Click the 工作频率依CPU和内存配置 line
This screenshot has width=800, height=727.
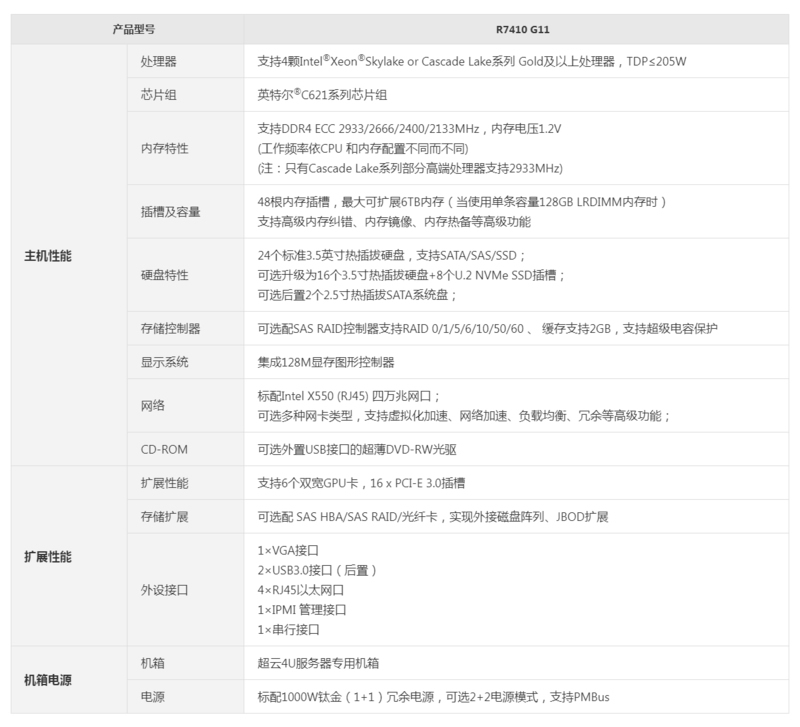(x=363, y=148)
